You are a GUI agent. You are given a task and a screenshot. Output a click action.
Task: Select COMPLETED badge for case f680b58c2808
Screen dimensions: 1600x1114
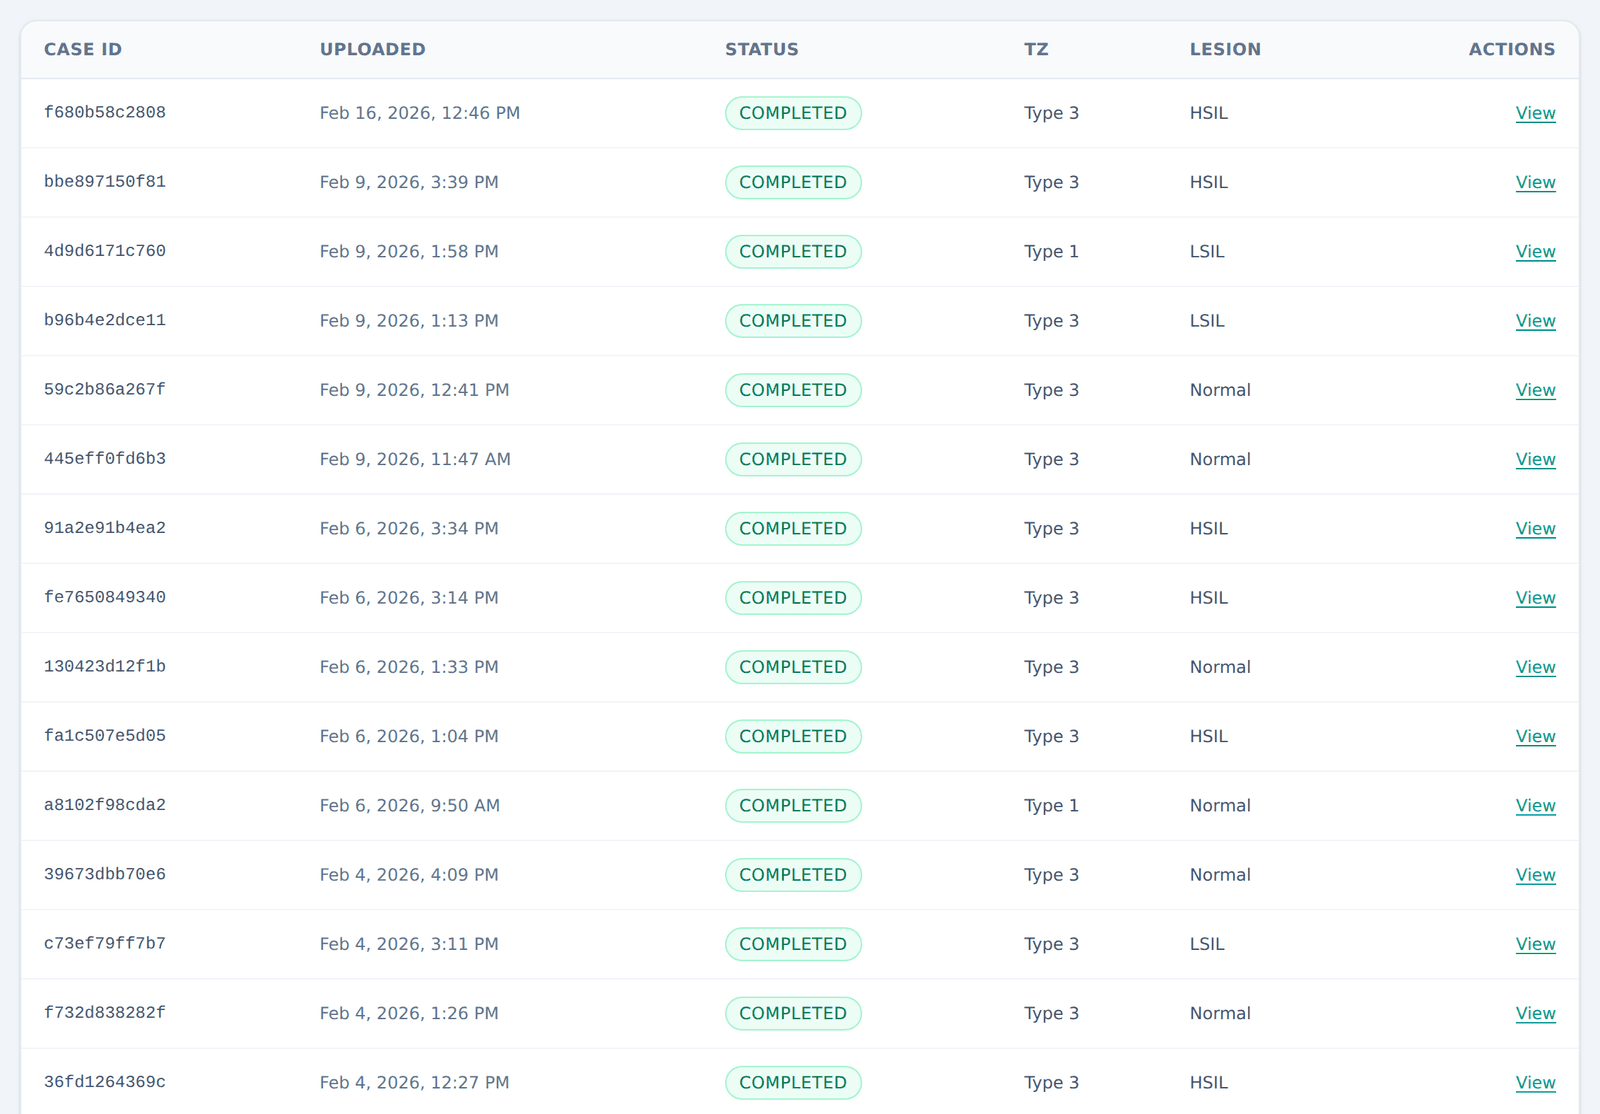793,113
